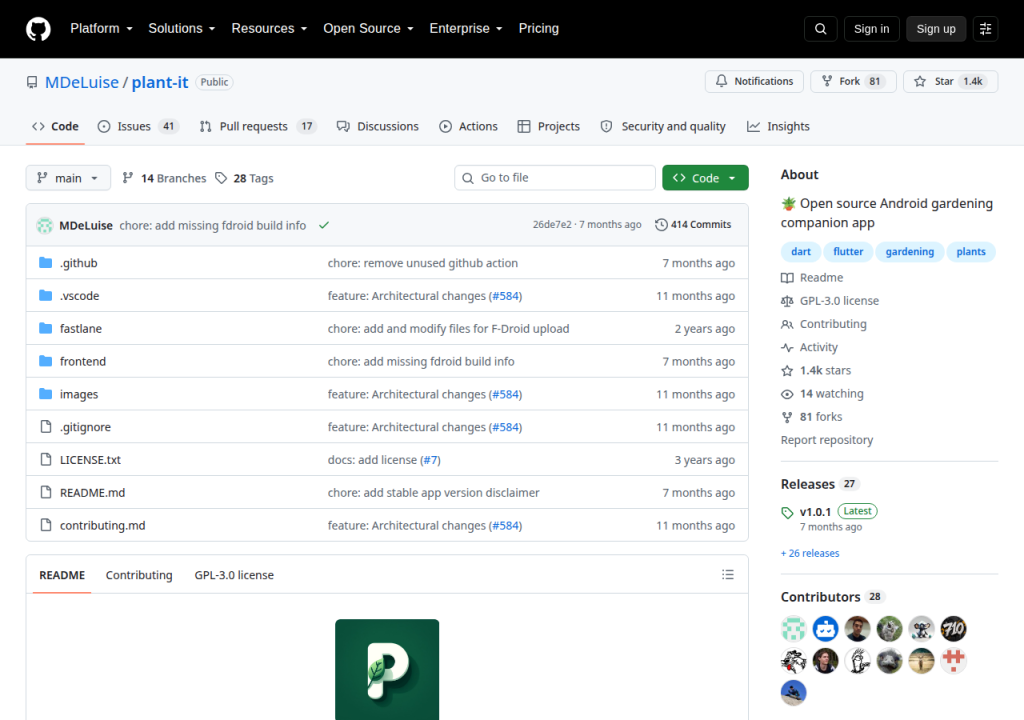Switch to the Discussions tab
The height and width of the screenshot is (720, 1024).
click(377, 126)
